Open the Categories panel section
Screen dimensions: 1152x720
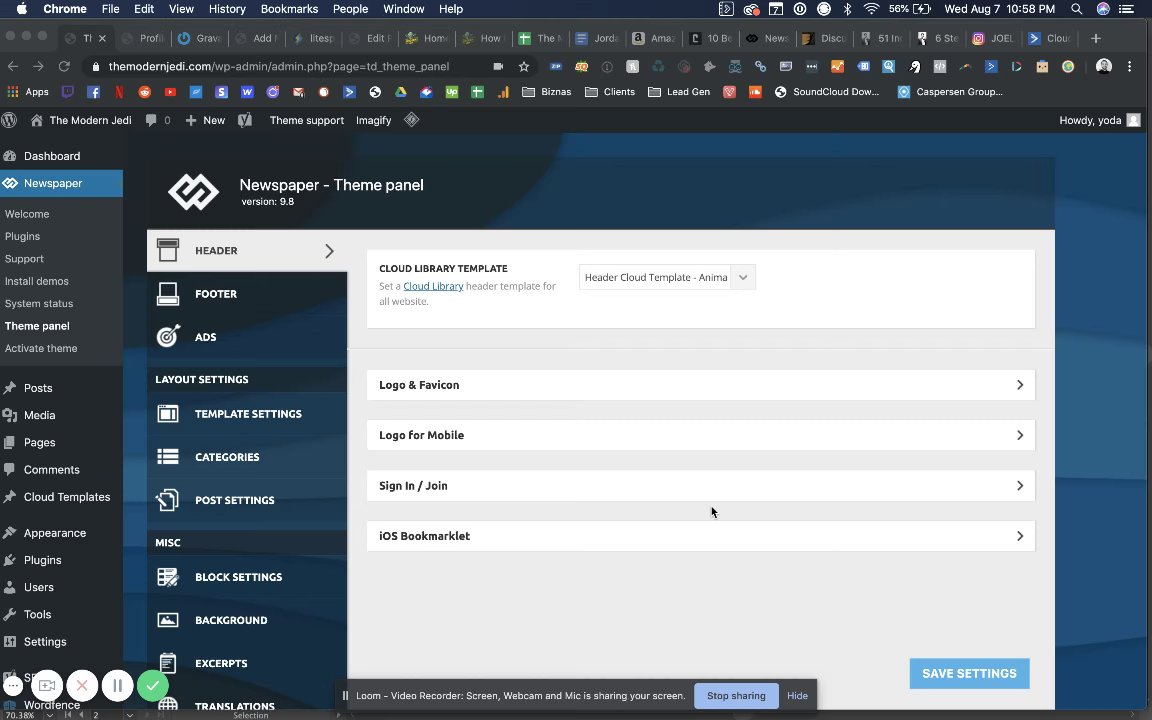click(x=247, y=457)
